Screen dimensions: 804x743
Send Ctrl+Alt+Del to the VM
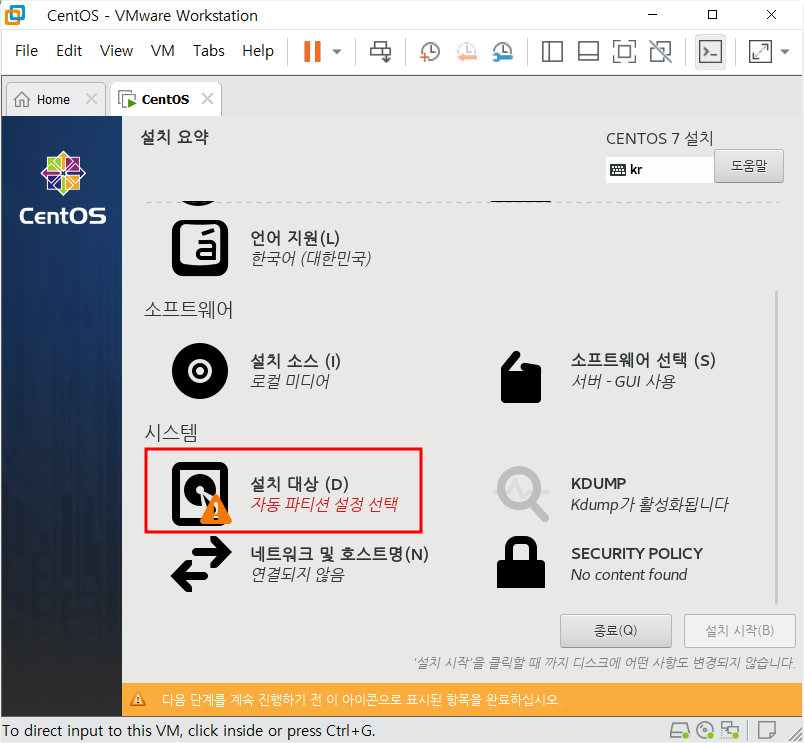pyautogui.click(x=380, y=51)
